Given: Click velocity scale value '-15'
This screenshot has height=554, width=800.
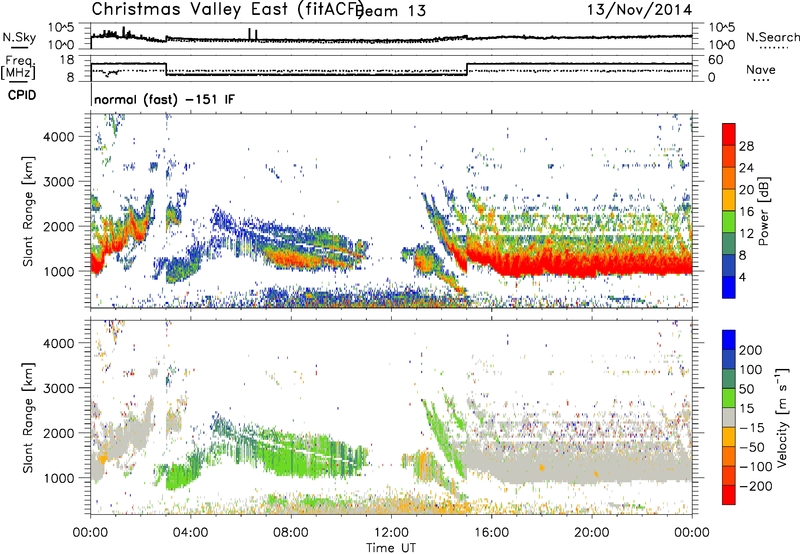Looking at the screenshot, I should click(x=752, y=428).
